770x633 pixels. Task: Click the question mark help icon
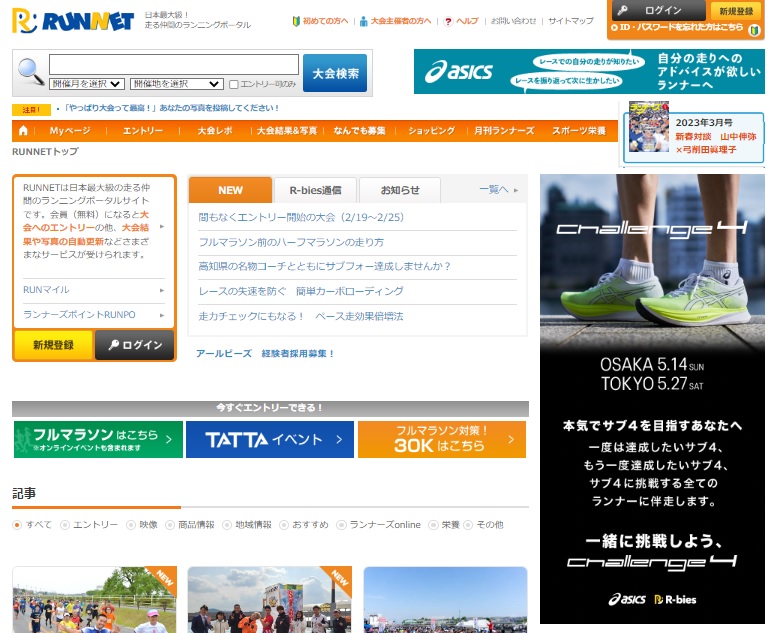click(448, 21)
